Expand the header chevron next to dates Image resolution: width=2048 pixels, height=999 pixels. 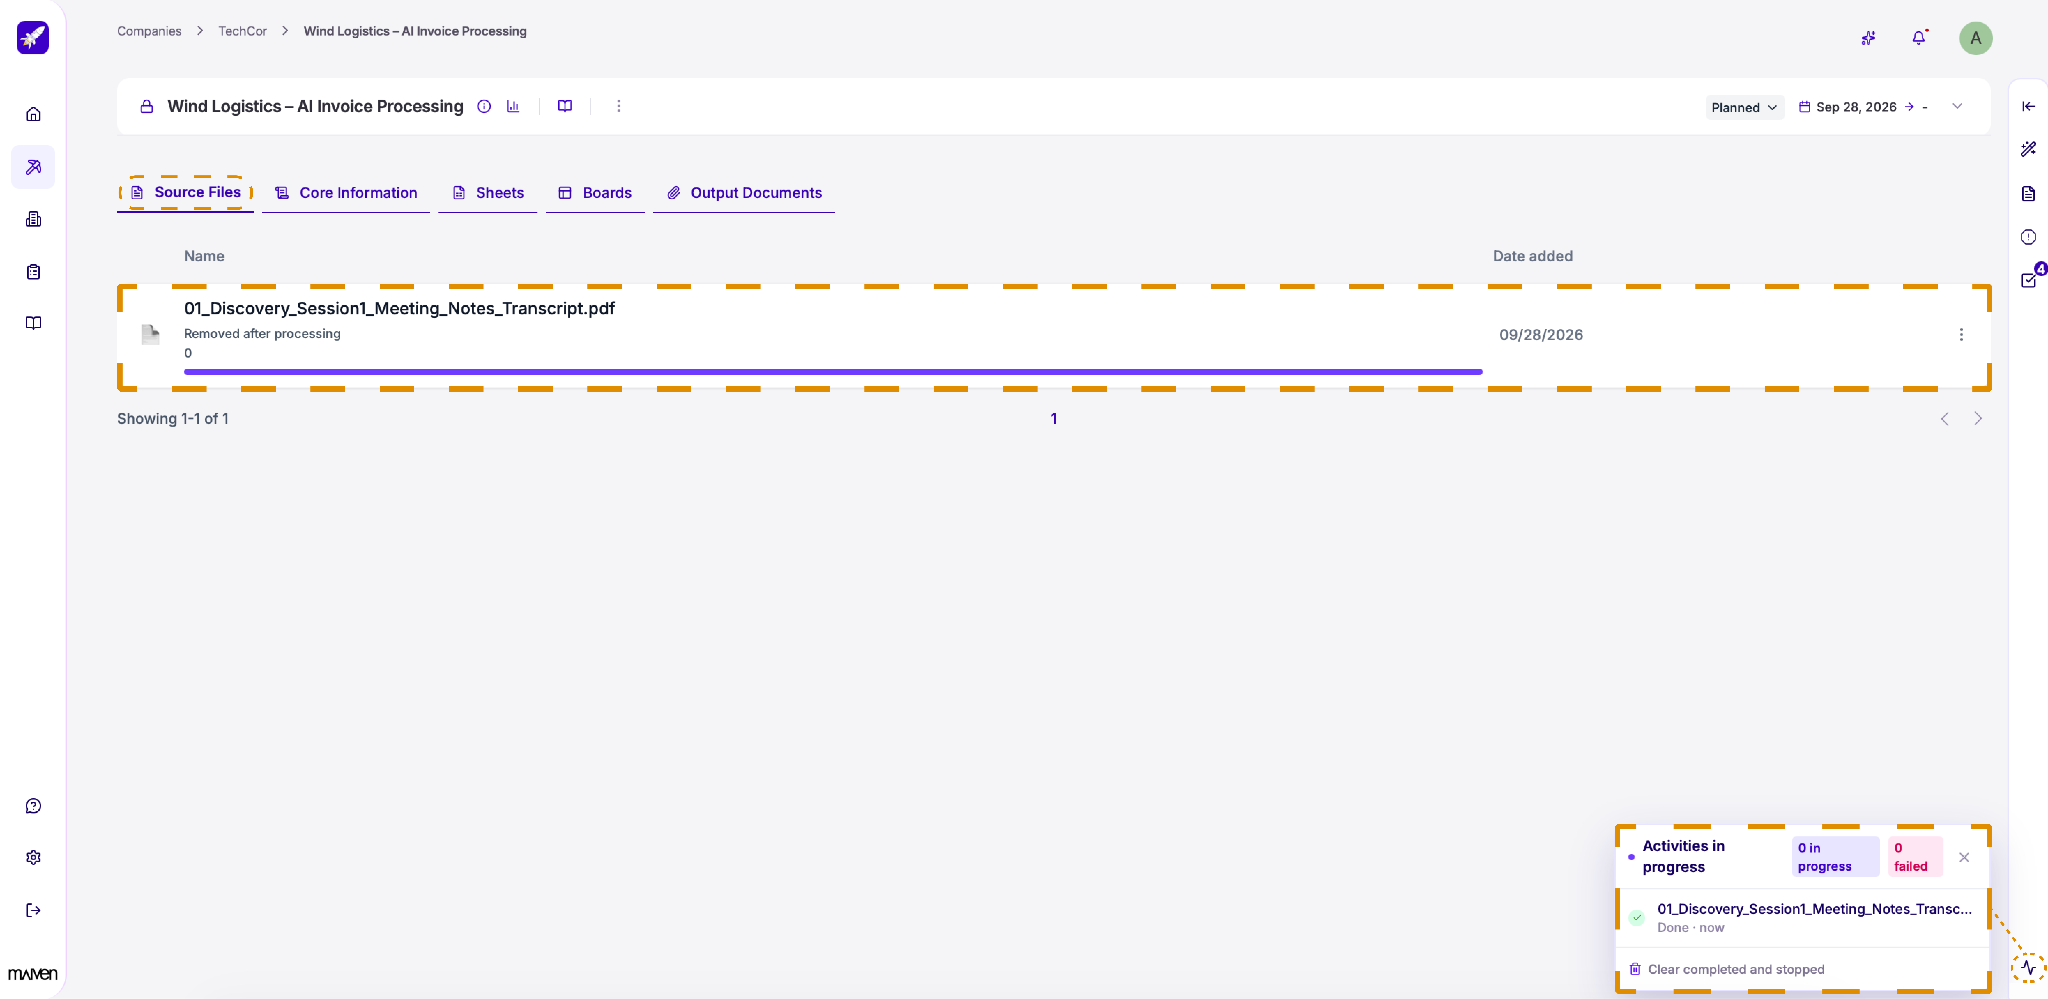(1957, 106)
